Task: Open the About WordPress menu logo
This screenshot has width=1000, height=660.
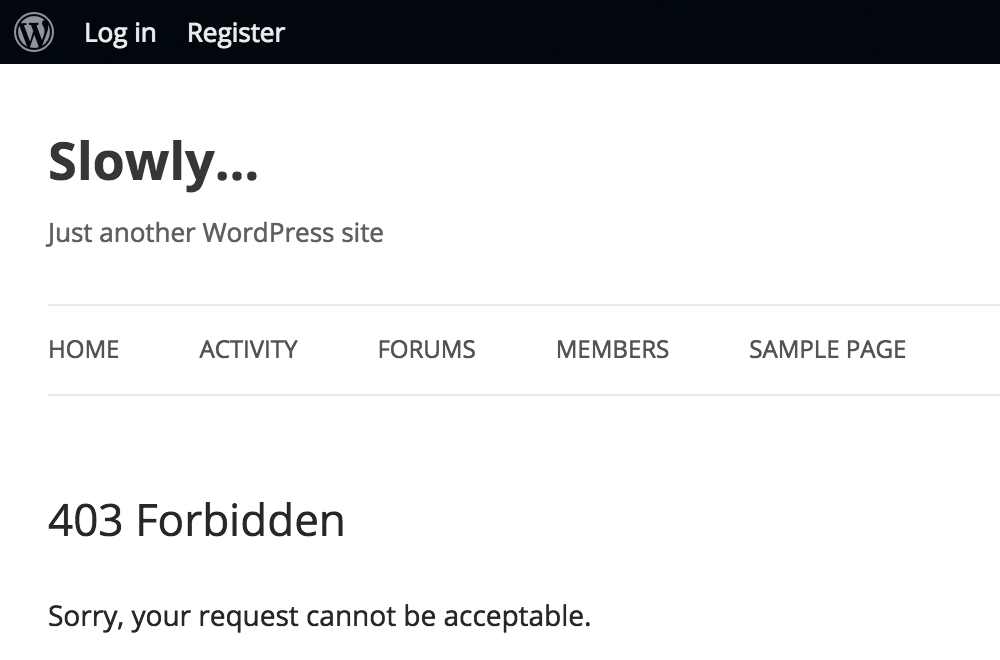Action: pos(34,32)
